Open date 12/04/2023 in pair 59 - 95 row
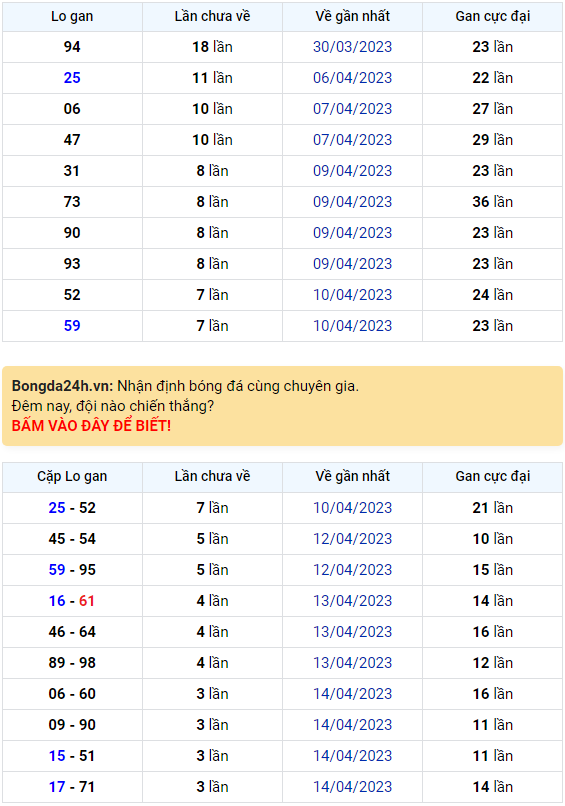The width and height of the screenshot is (565, 806). [x=353, y=570]
